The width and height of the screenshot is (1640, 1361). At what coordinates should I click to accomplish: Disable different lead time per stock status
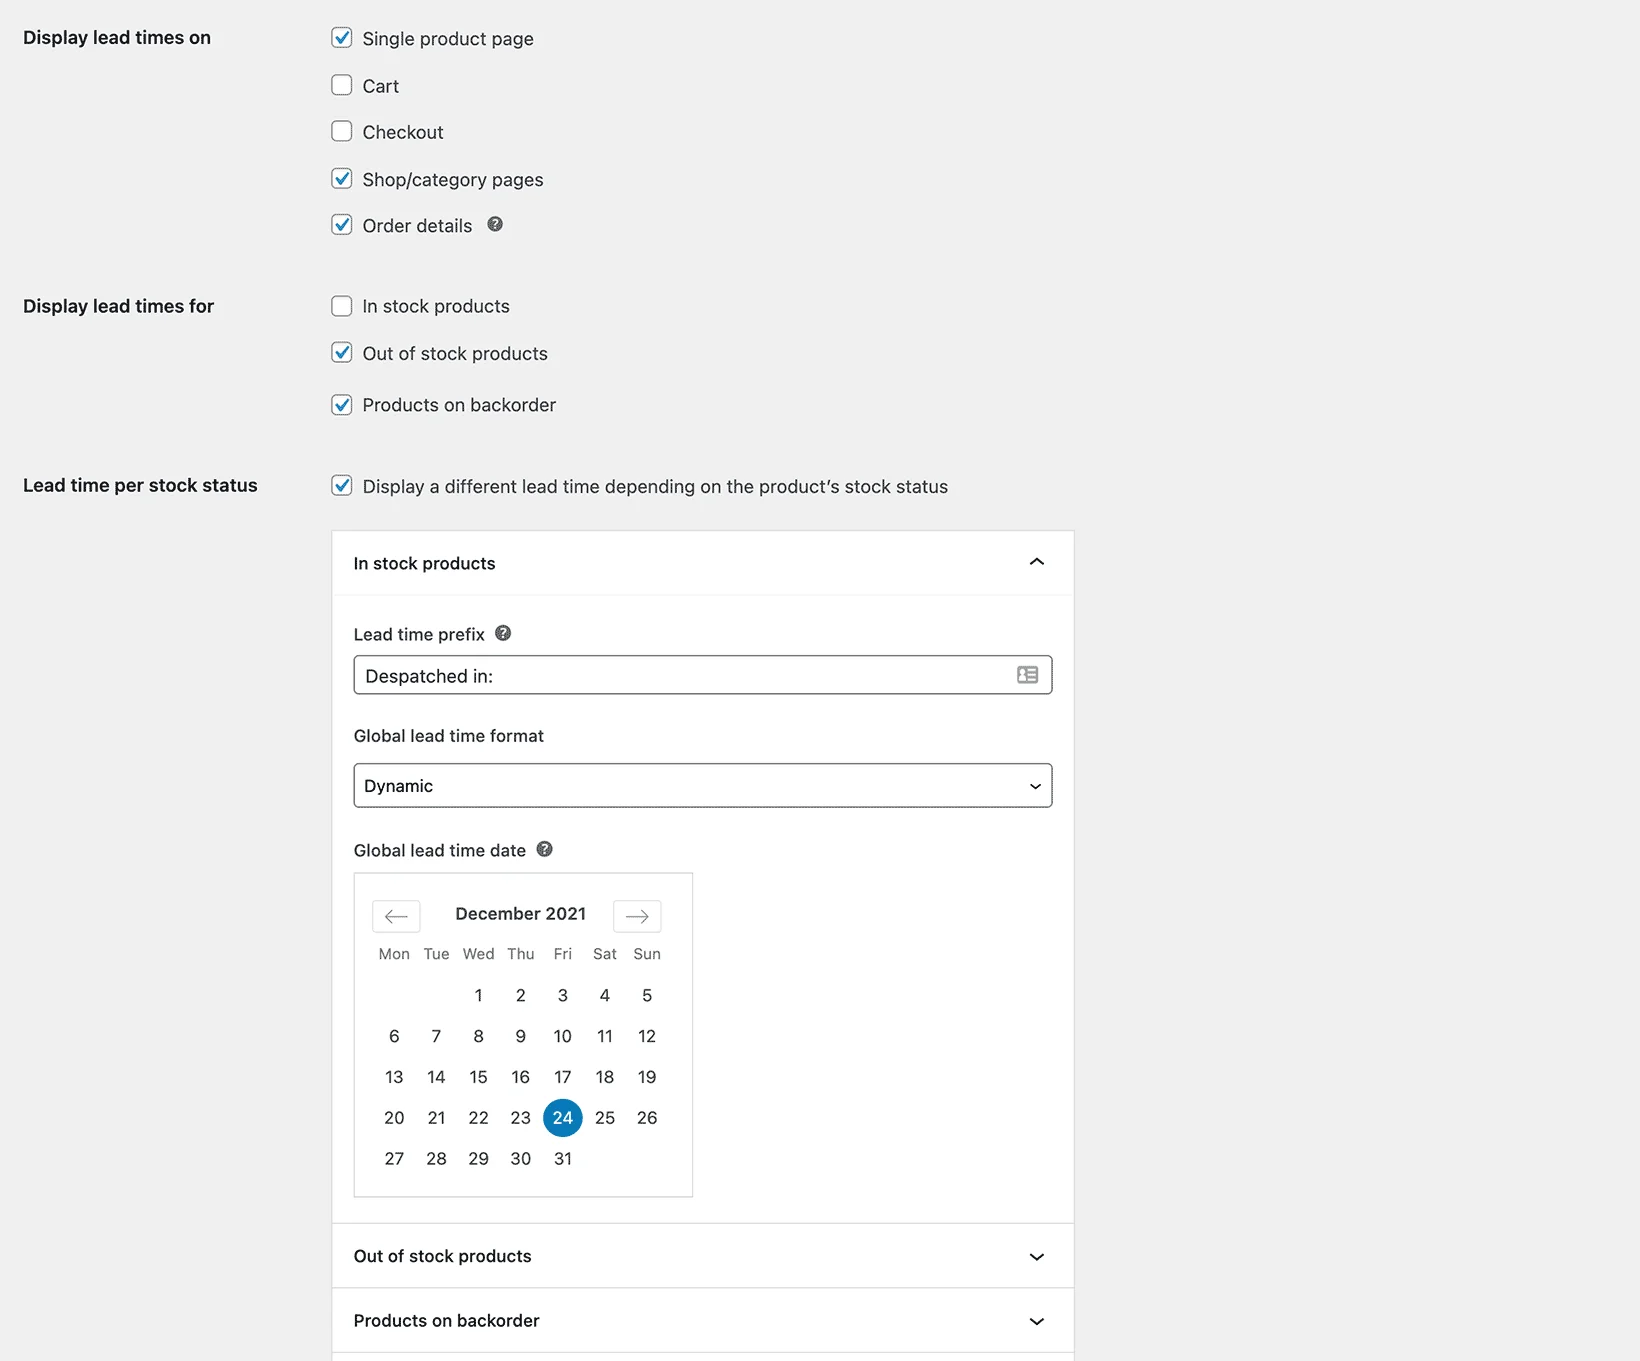pyautogui.click(x=341, y=486)
